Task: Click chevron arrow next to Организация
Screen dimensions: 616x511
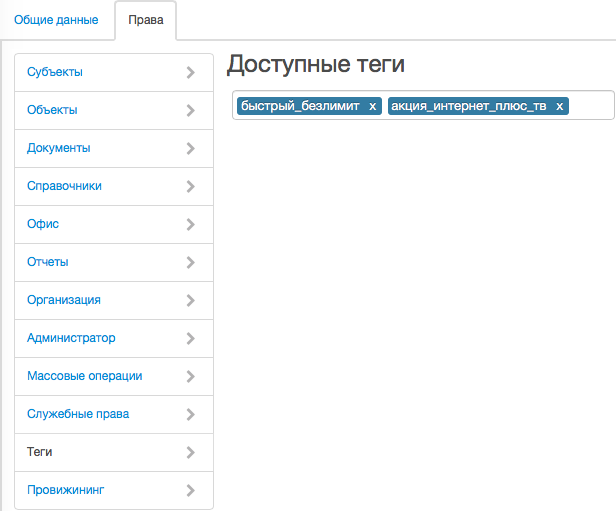Action: [191, 300]
